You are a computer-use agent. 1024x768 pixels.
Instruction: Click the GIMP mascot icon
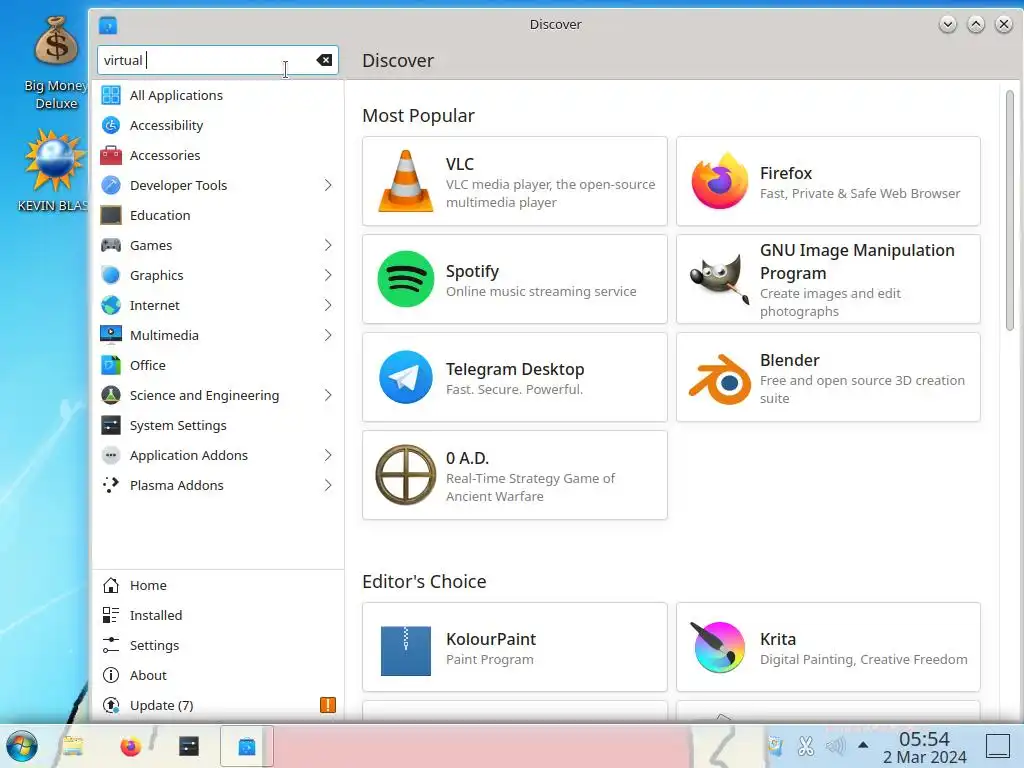(x=720, y=279)
